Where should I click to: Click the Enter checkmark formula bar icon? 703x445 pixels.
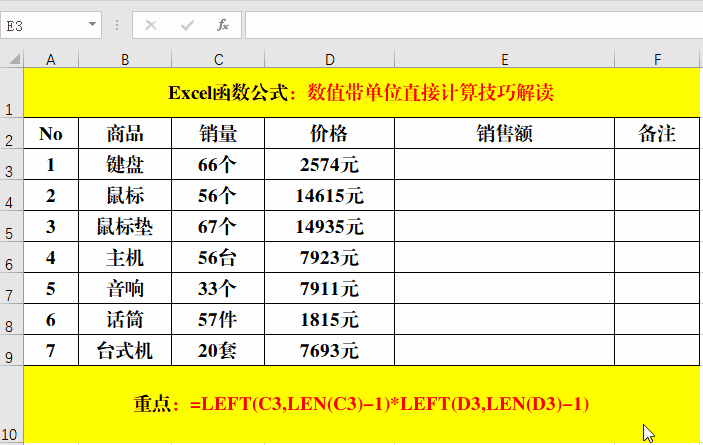click(187, 26)
